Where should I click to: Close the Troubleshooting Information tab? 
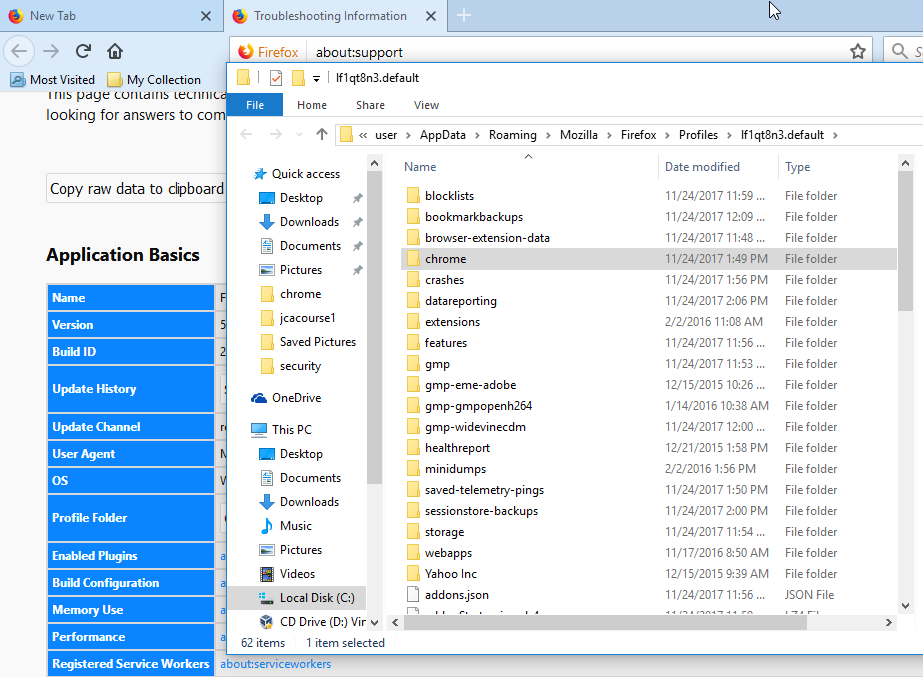click(431, 16)
